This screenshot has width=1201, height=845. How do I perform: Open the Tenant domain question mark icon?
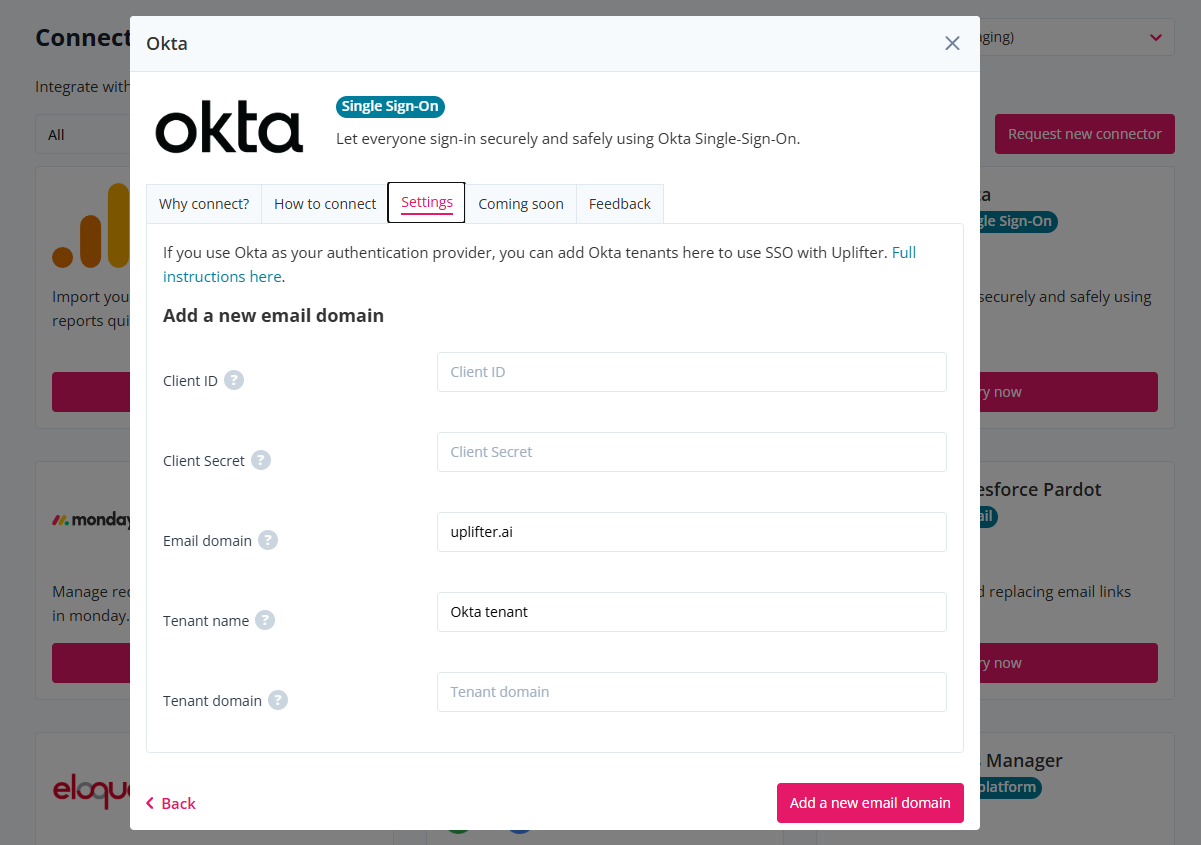click(279, 700)
